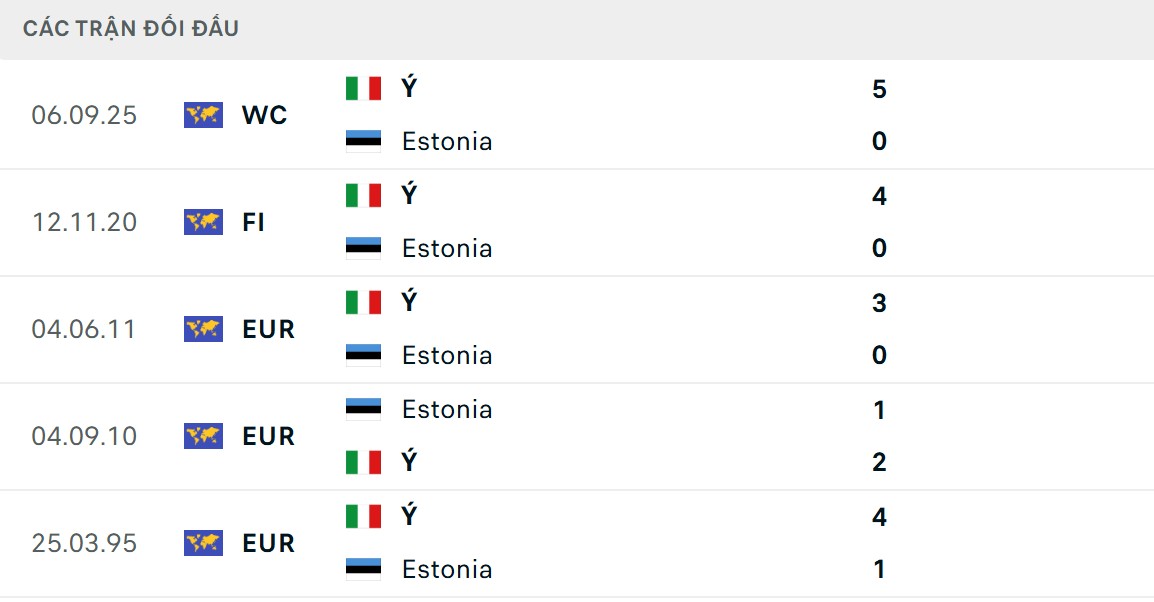This screenshot has width=1154, height=602.
Task: Click Estonia flag in the 25.03.95 match
Action: click(x=363, y=569)
